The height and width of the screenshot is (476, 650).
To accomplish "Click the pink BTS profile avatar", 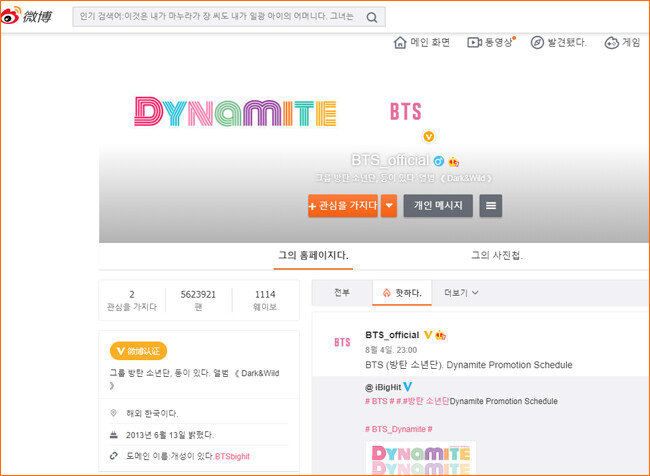I will [405, 111].
